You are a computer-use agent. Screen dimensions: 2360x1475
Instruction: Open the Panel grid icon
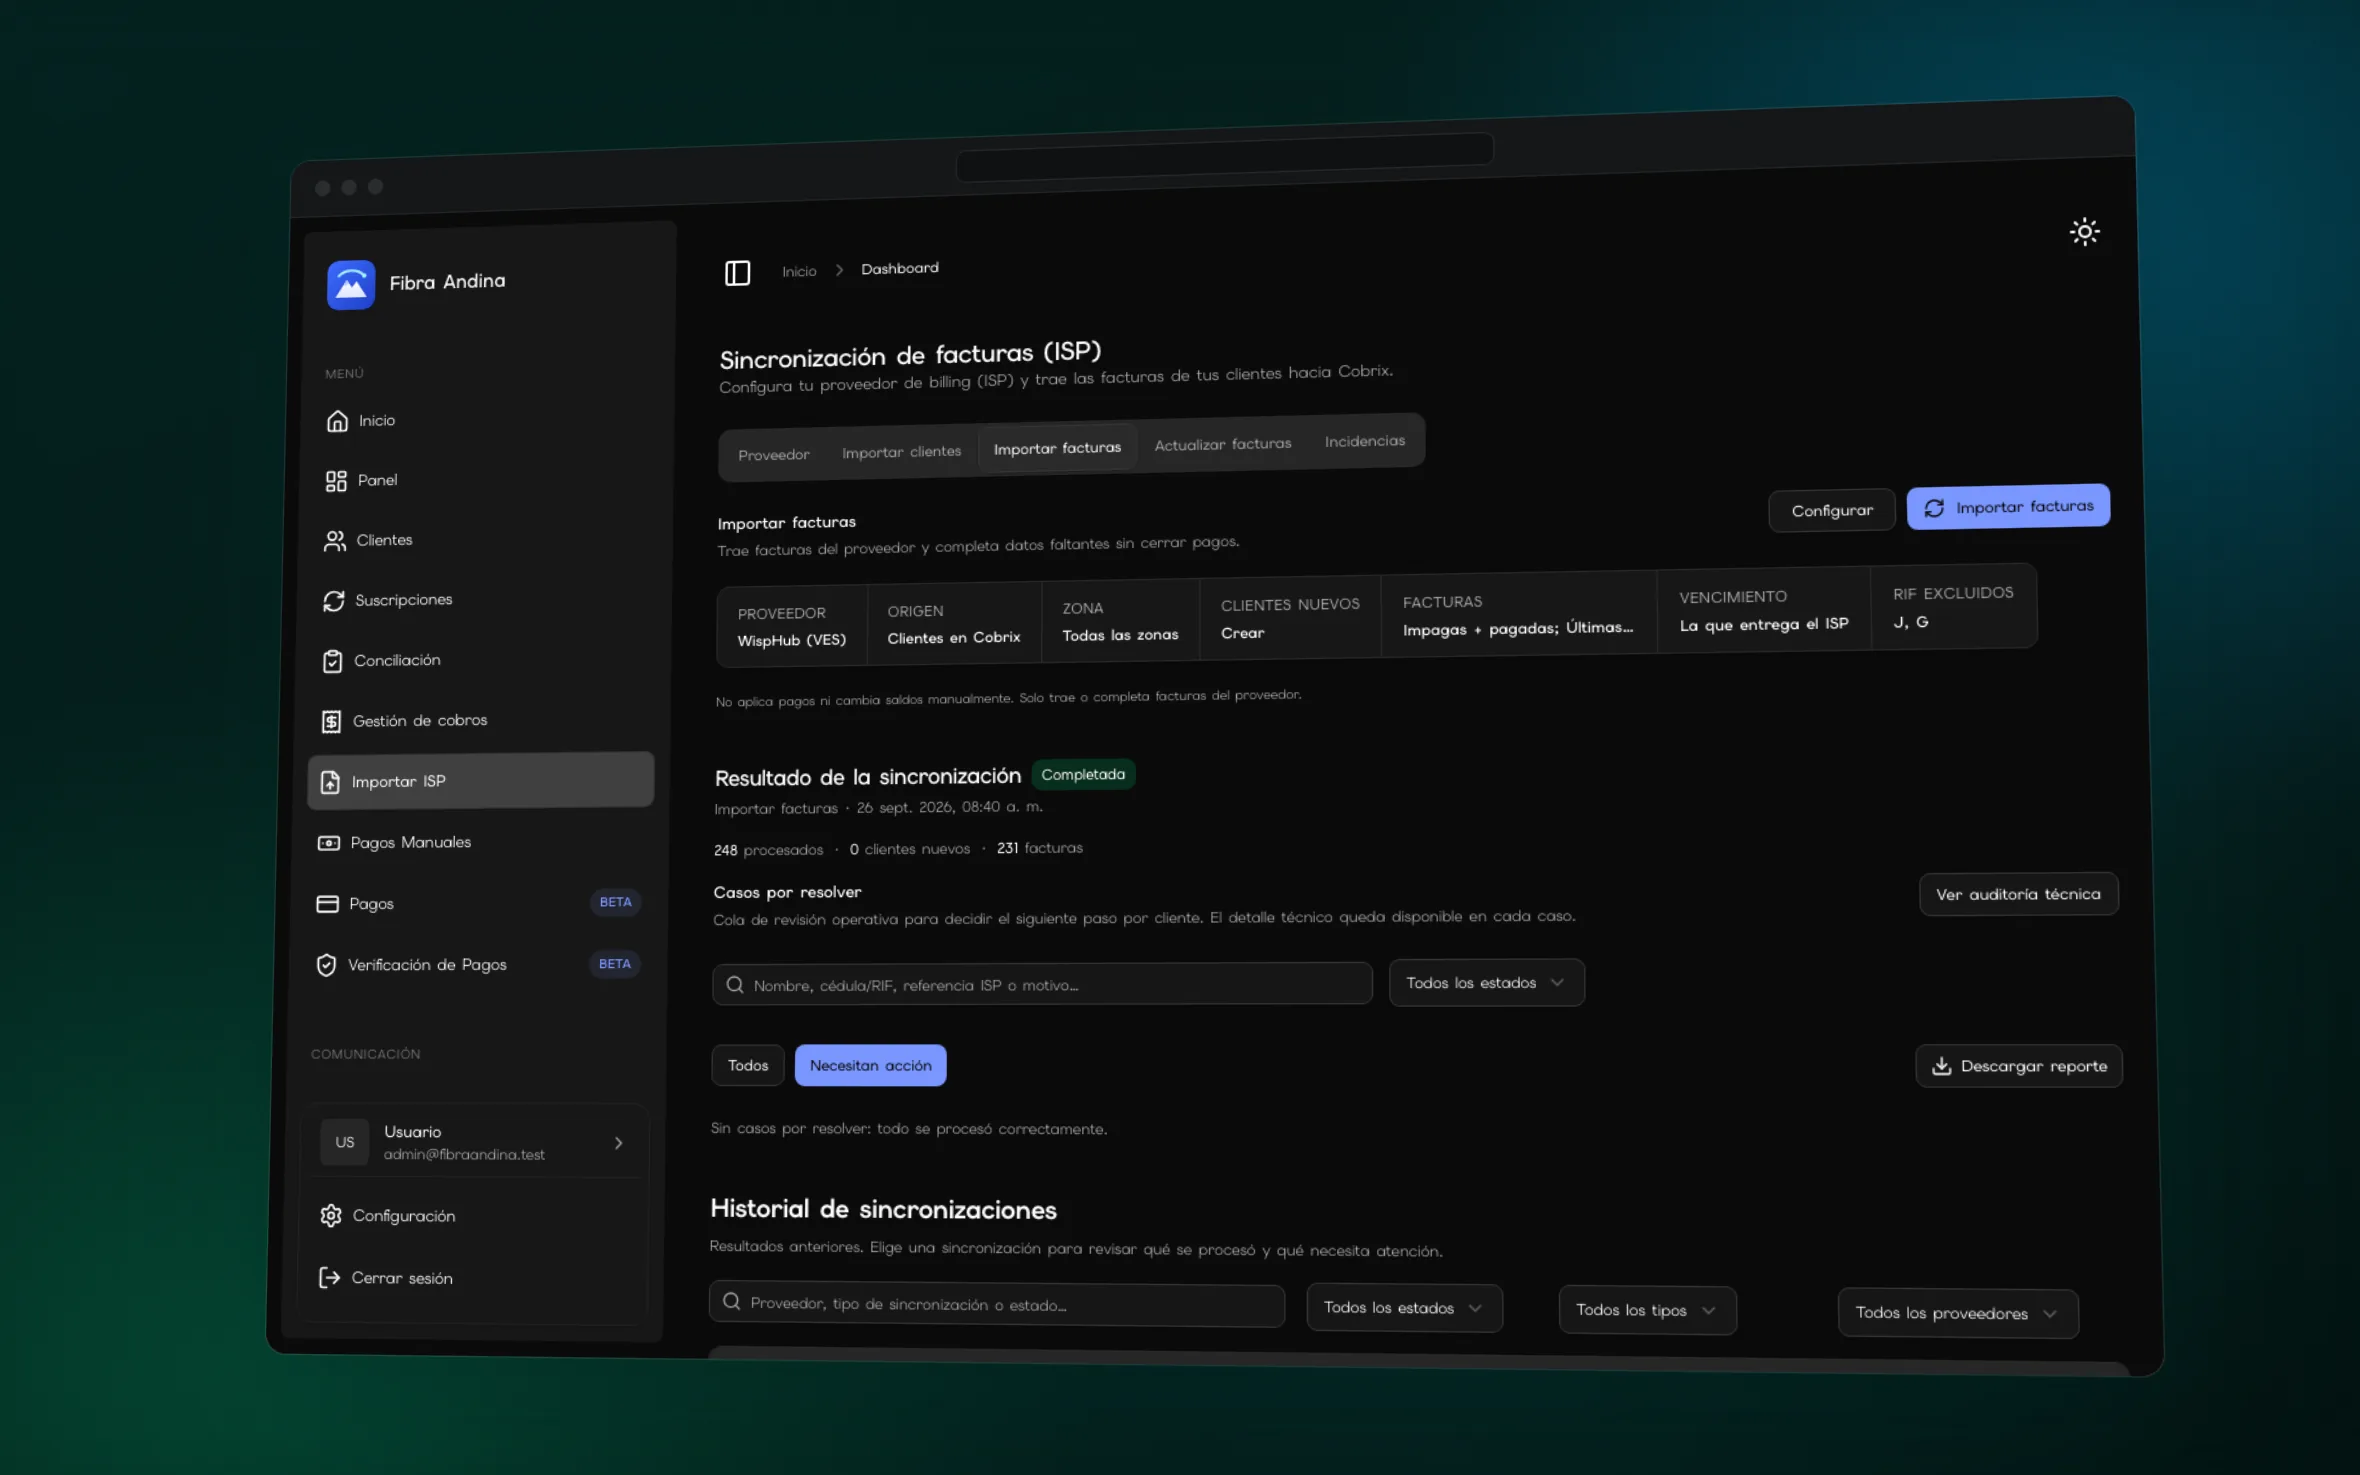click(336, 481)
